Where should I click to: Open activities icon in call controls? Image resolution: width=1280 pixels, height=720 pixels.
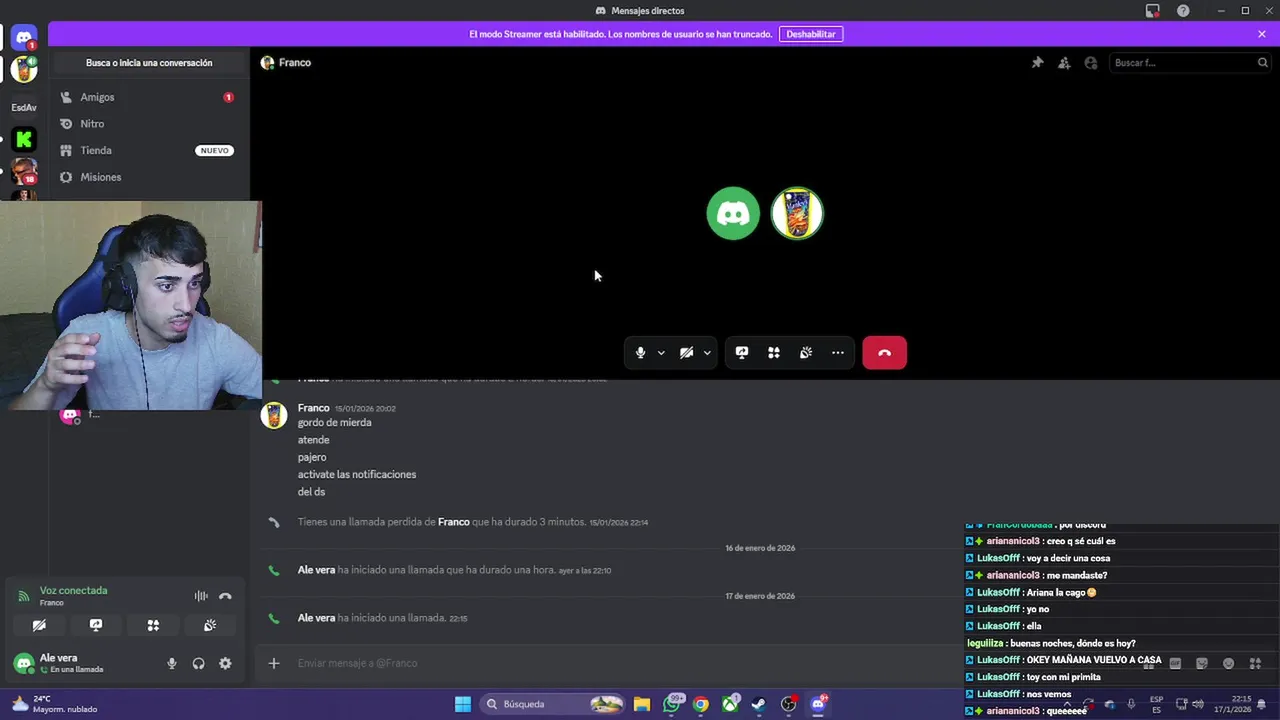pos(774,353)
